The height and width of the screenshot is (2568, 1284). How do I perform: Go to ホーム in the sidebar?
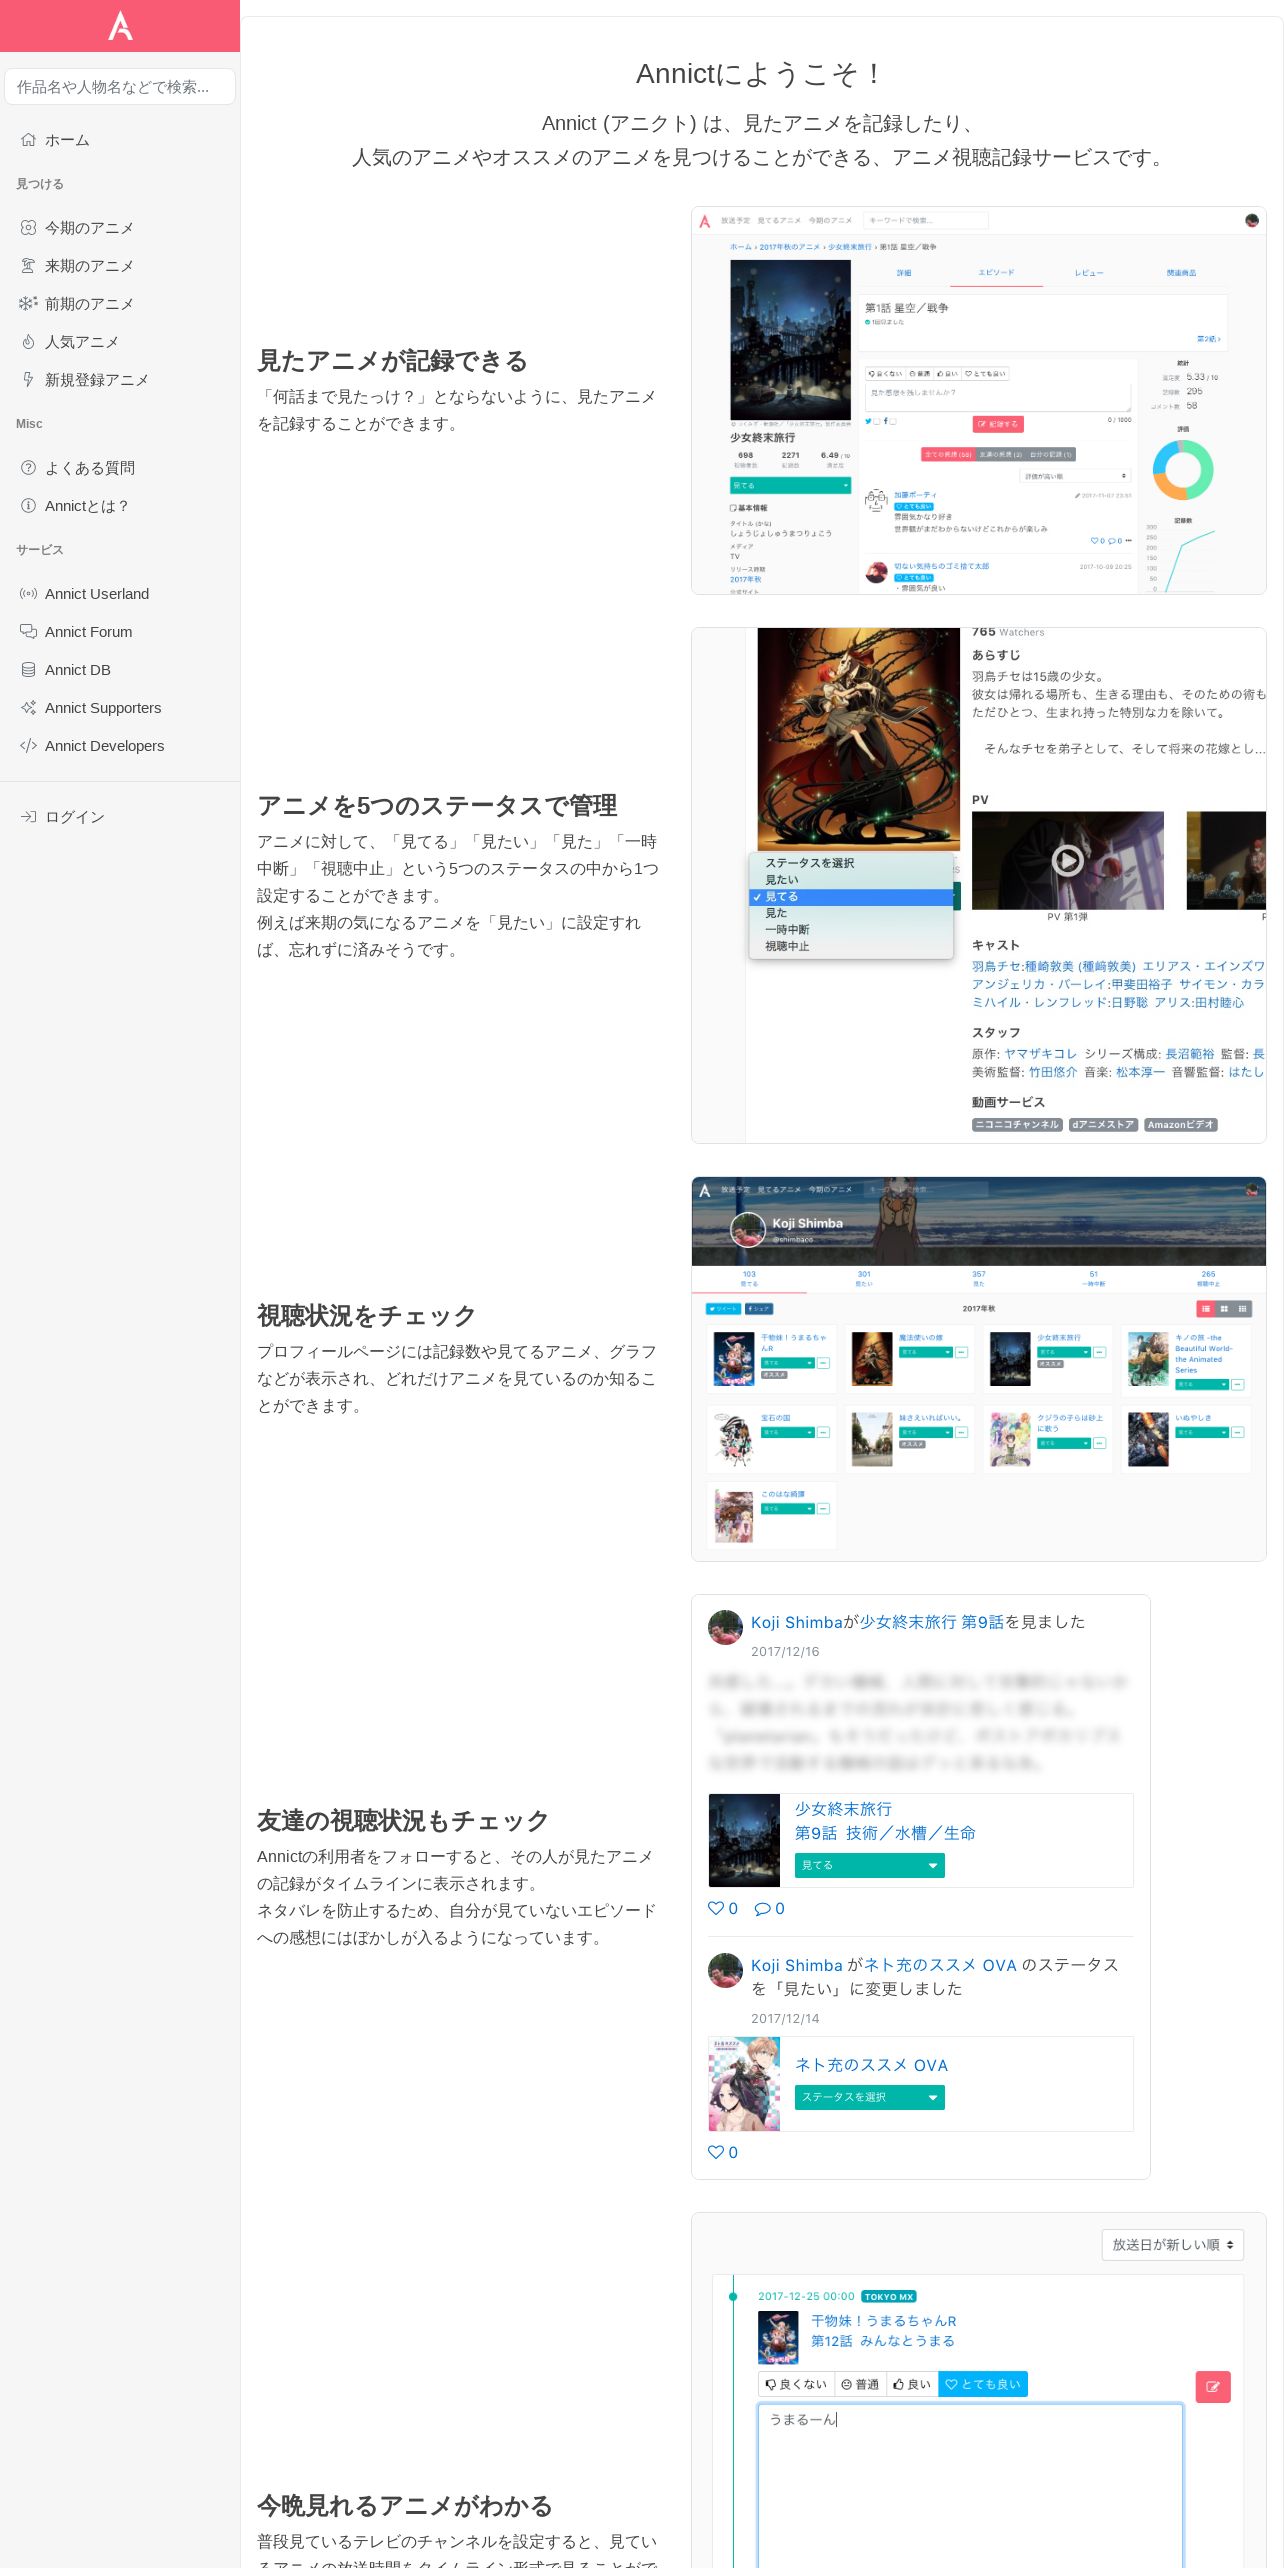click(120, 140)
